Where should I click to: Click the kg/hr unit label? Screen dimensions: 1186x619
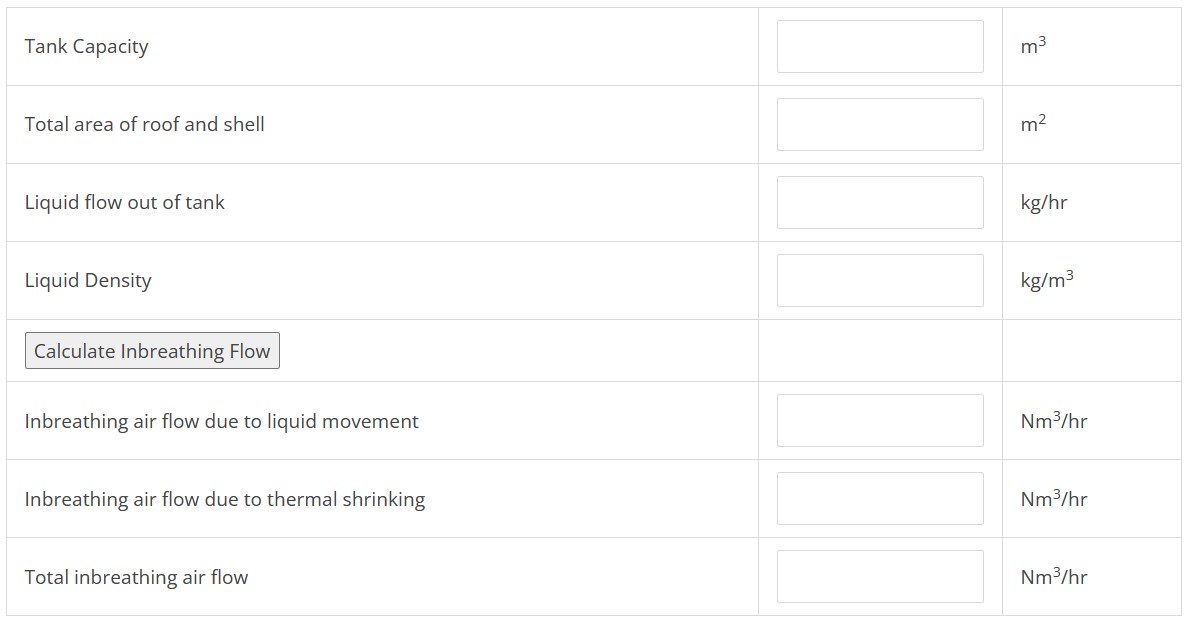[1044, 203]
